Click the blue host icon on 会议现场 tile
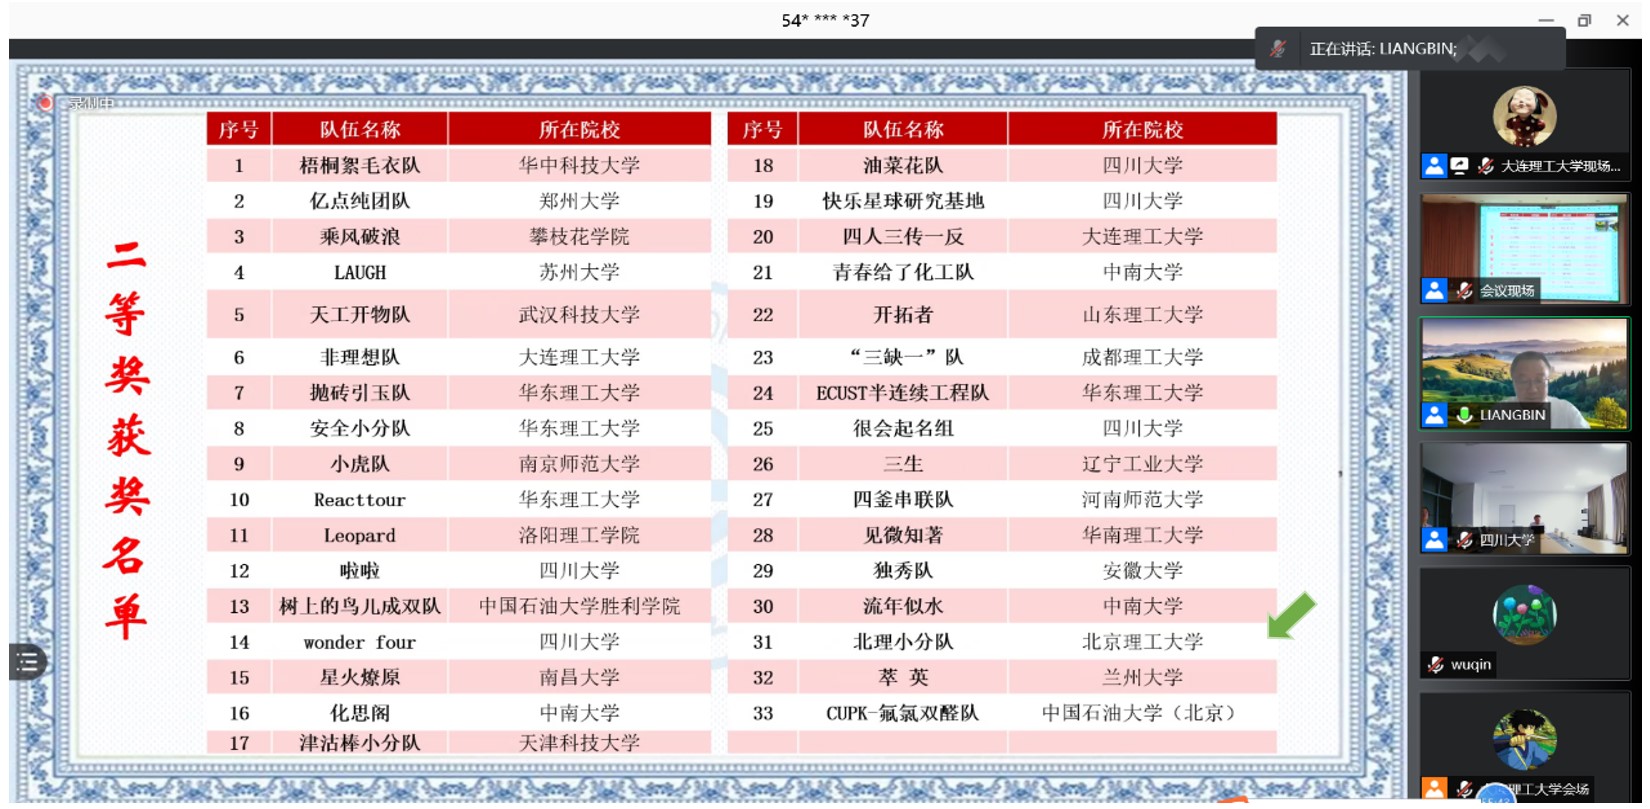 (x=1434, y=291)
